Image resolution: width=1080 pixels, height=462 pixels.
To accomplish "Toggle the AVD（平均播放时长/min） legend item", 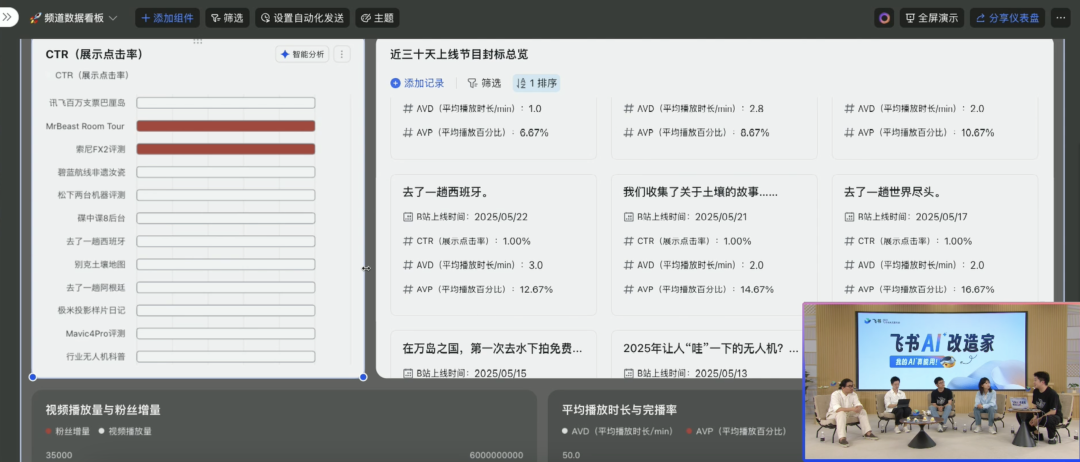I will tap(617, 432).
